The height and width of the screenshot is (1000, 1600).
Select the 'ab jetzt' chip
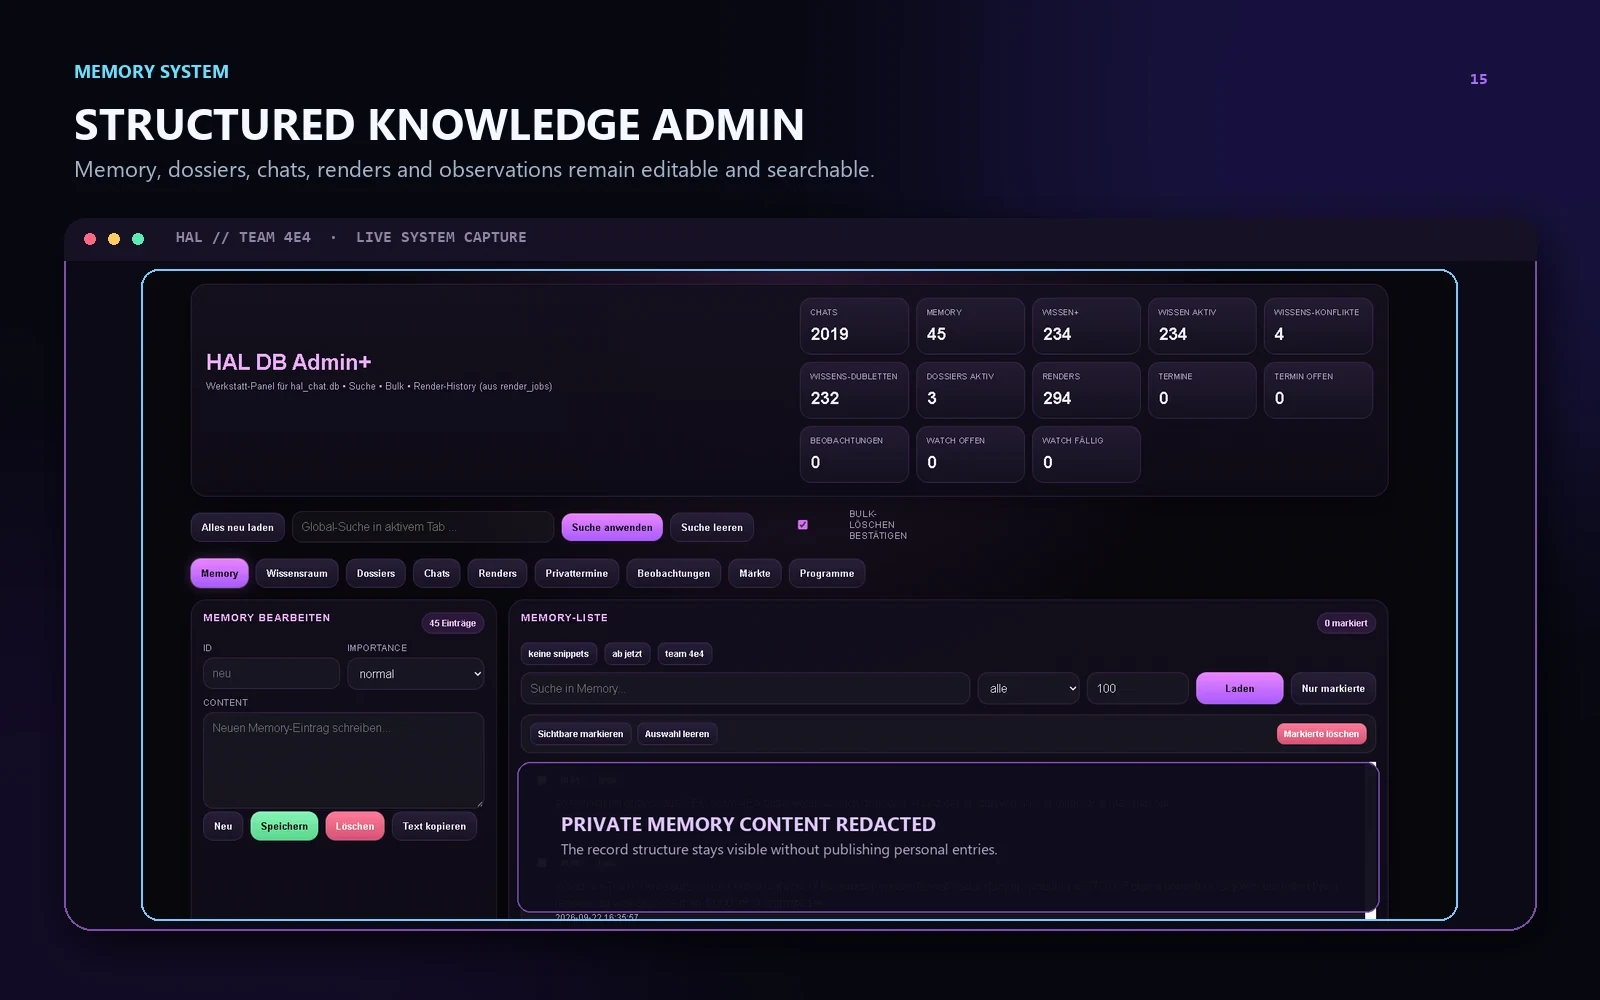pos(627,654)
